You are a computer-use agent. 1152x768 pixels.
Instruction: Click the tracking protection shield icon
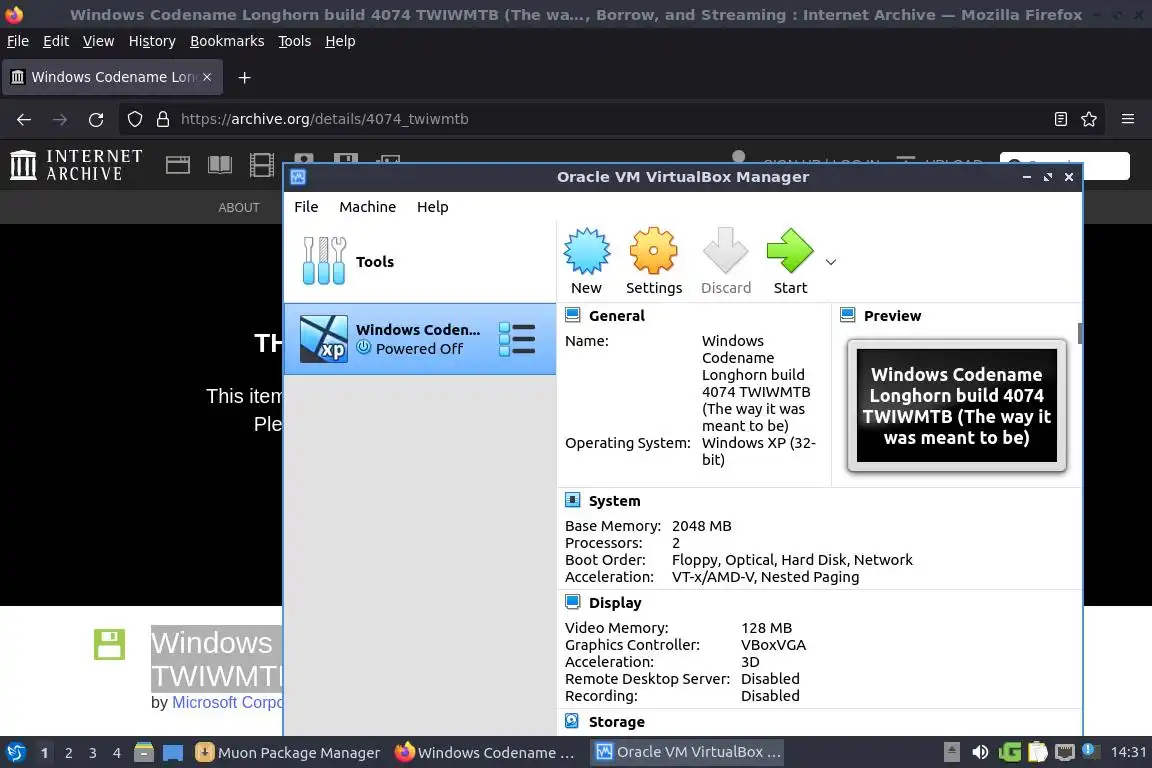point(134,119)
